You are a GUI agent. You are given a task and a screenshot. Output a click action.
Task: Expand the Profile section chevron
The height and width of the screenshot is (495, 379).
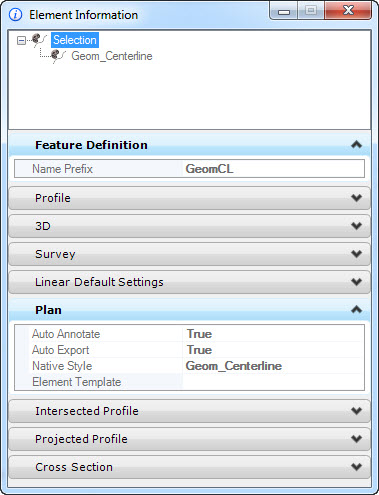(x=356, y=198)
